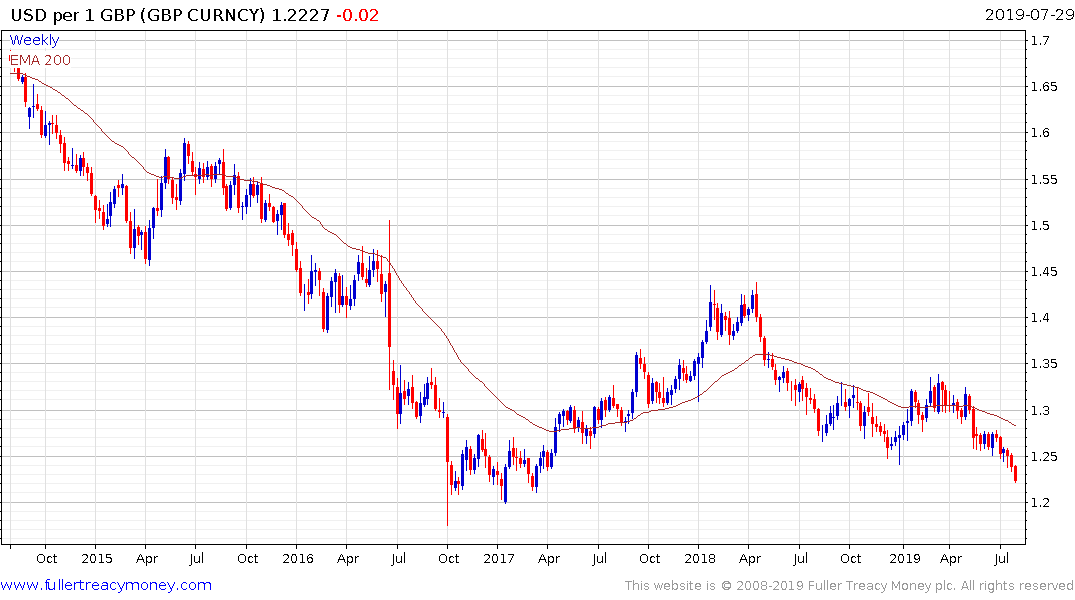The width and height of the screenshot is (1075, 600).
Task: Click the 1.4 price axis label
Action: coord(1040,317)
